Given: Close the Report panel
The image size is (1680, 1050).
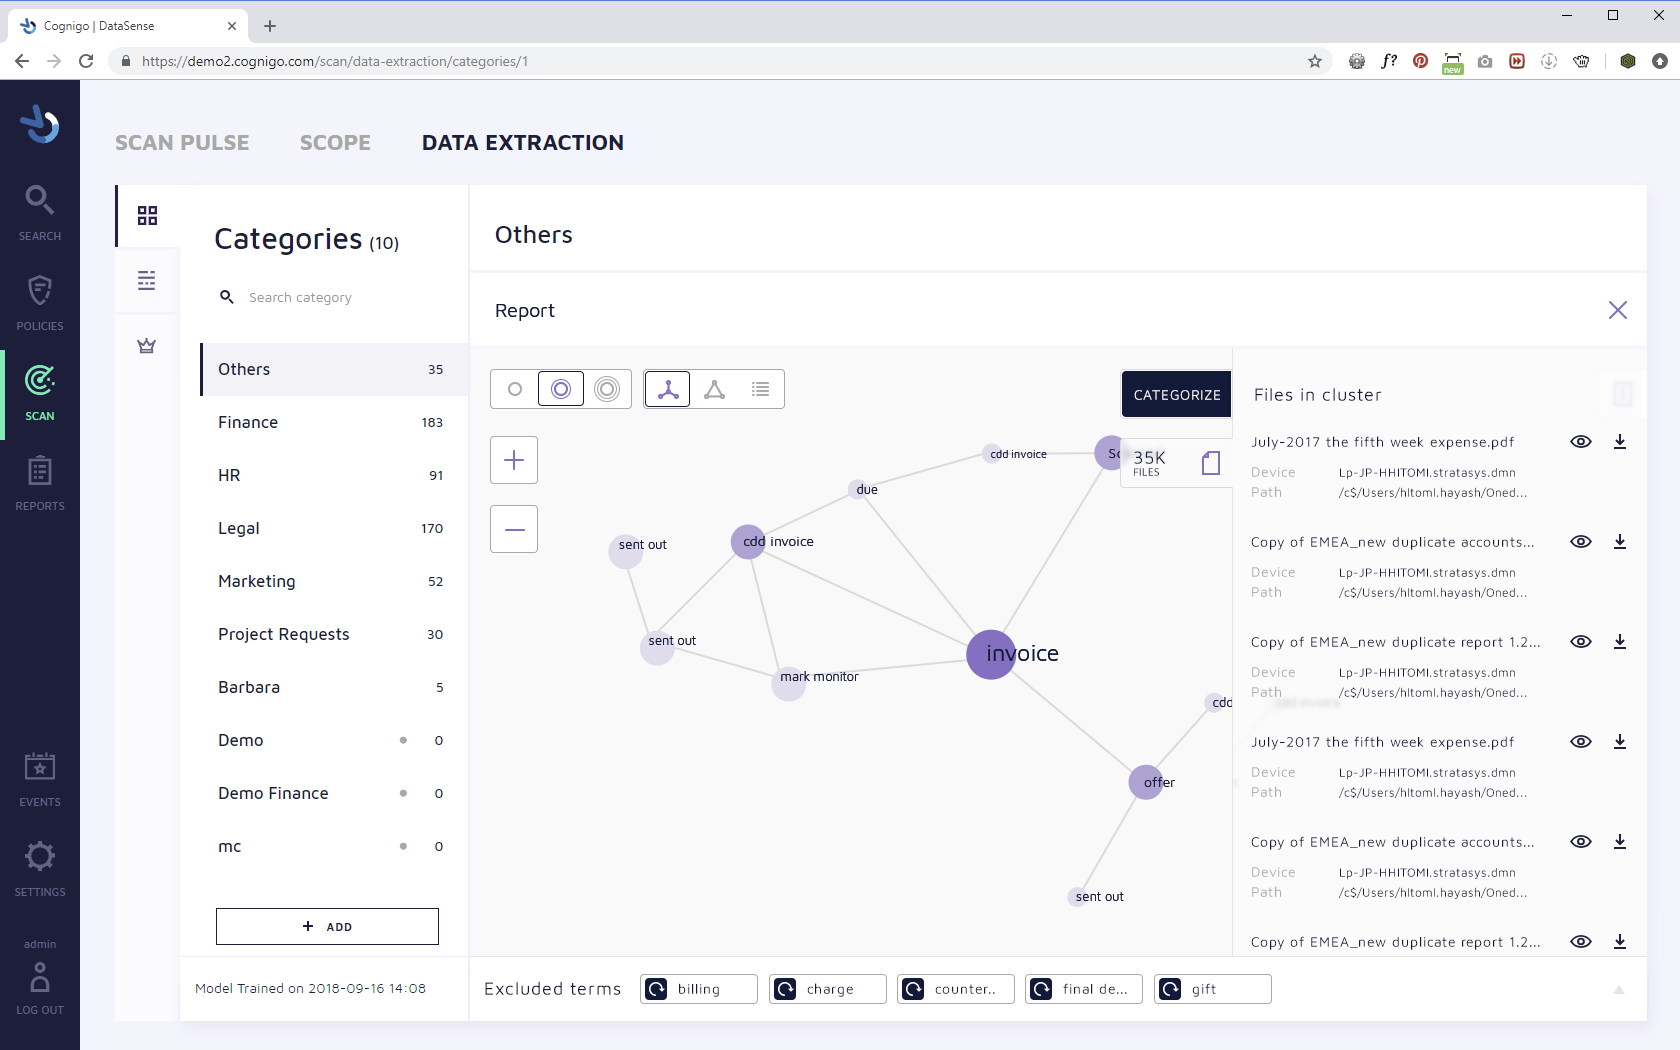Looking at the screenshot, I should 1617,310.
